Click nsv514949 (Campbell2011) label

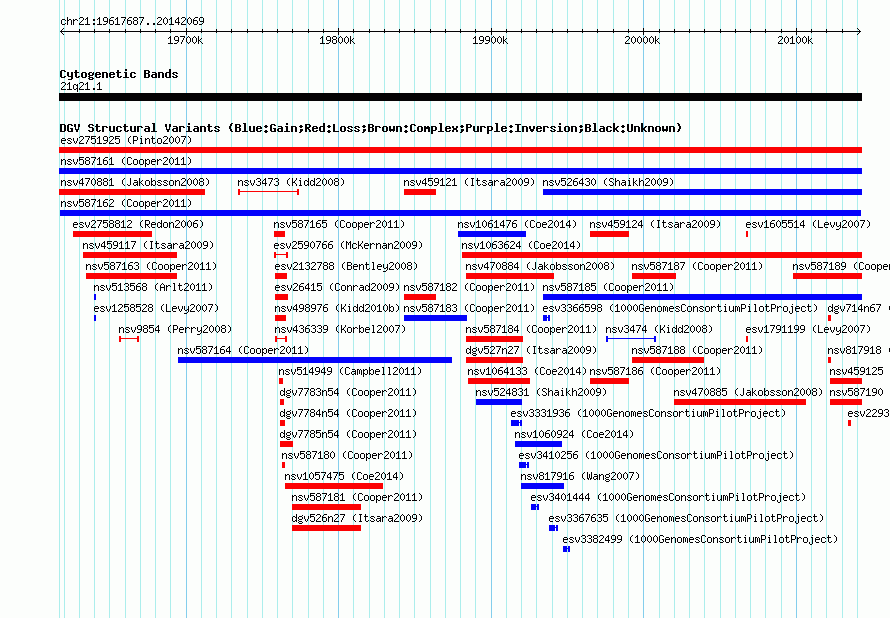pyautogui.click(x=350, y=371)
